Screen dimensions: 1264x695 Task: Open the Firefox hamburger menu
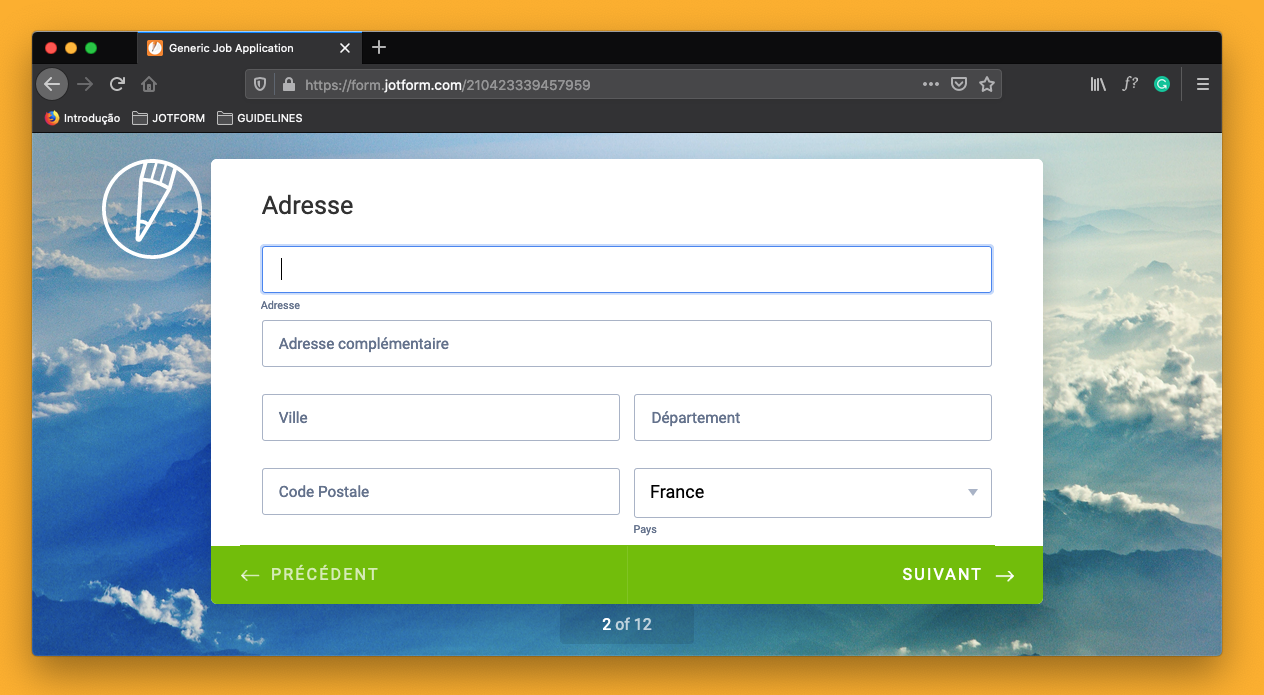(1203, 84)
